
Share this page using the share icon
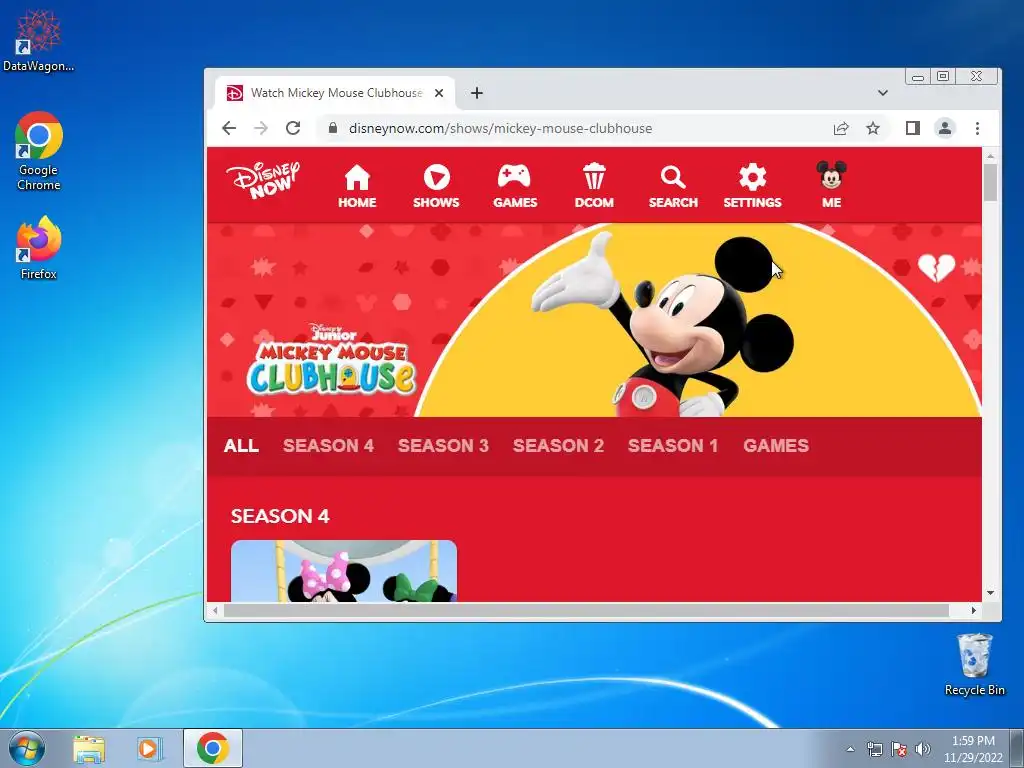pos(840,128)
